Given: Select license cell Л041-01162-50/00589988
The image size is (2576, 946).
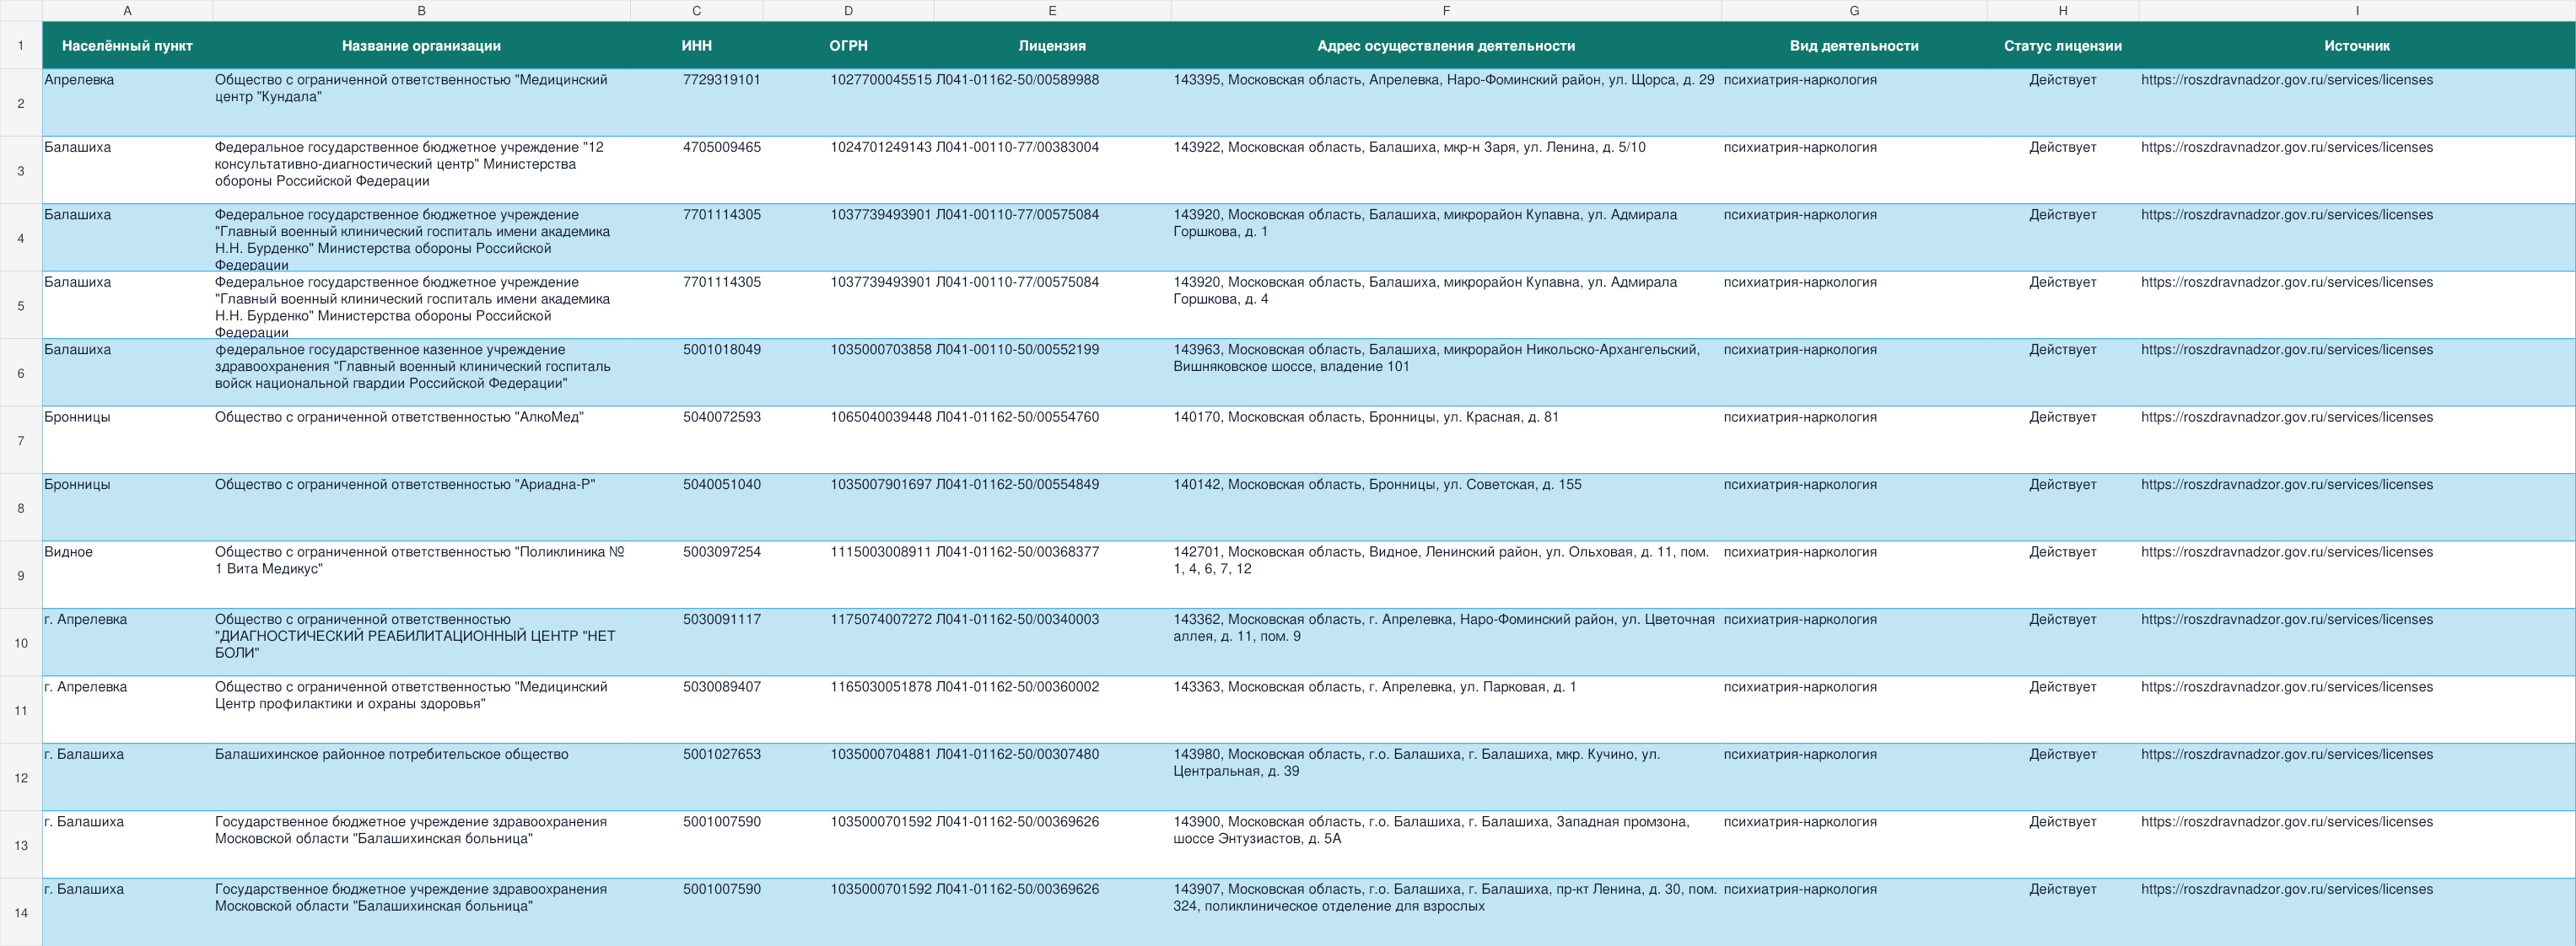Looking at the screenshot, I should [x=1052, y=103].
